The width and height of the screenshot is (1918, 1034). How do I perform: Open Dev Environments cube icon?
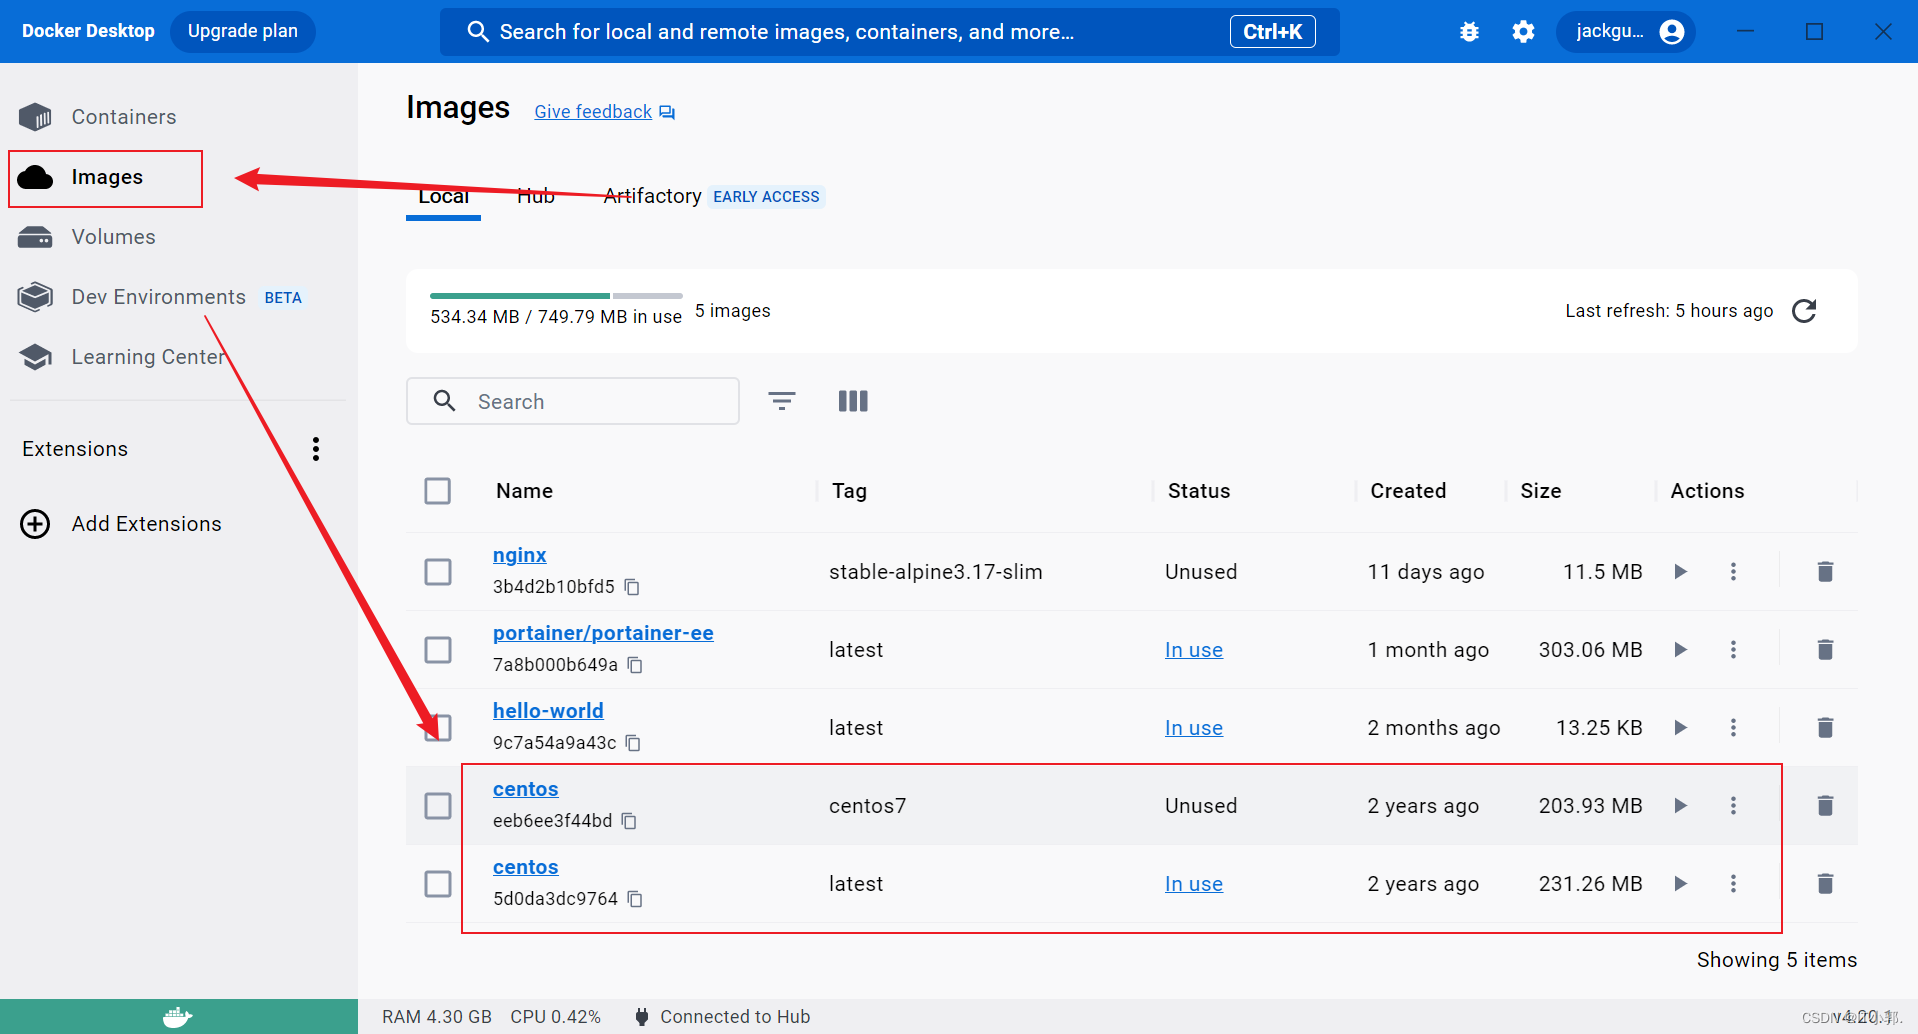point(35,297)
